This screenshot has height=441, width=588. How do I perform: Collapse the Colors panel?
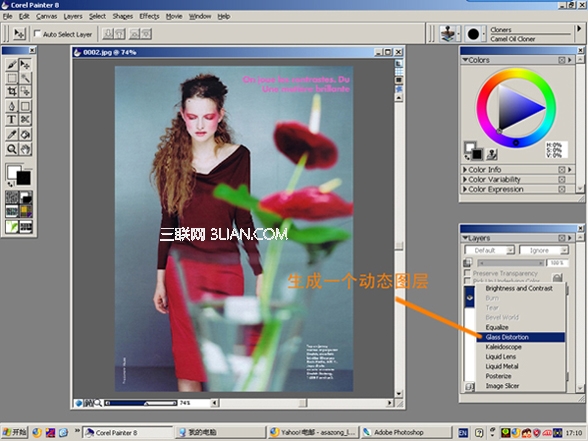pos(465,60)
